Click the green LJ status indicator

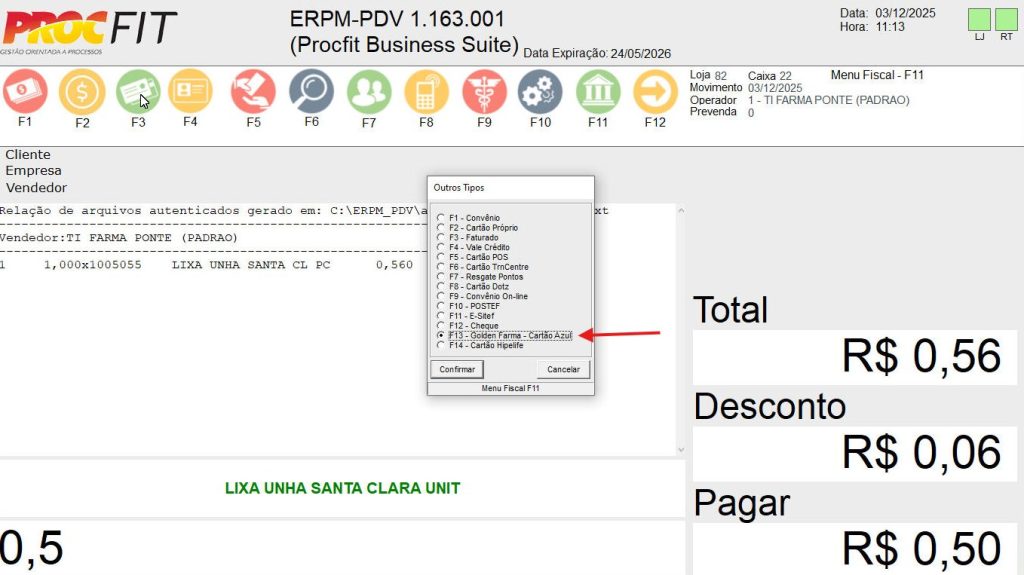tap(979, 19)
